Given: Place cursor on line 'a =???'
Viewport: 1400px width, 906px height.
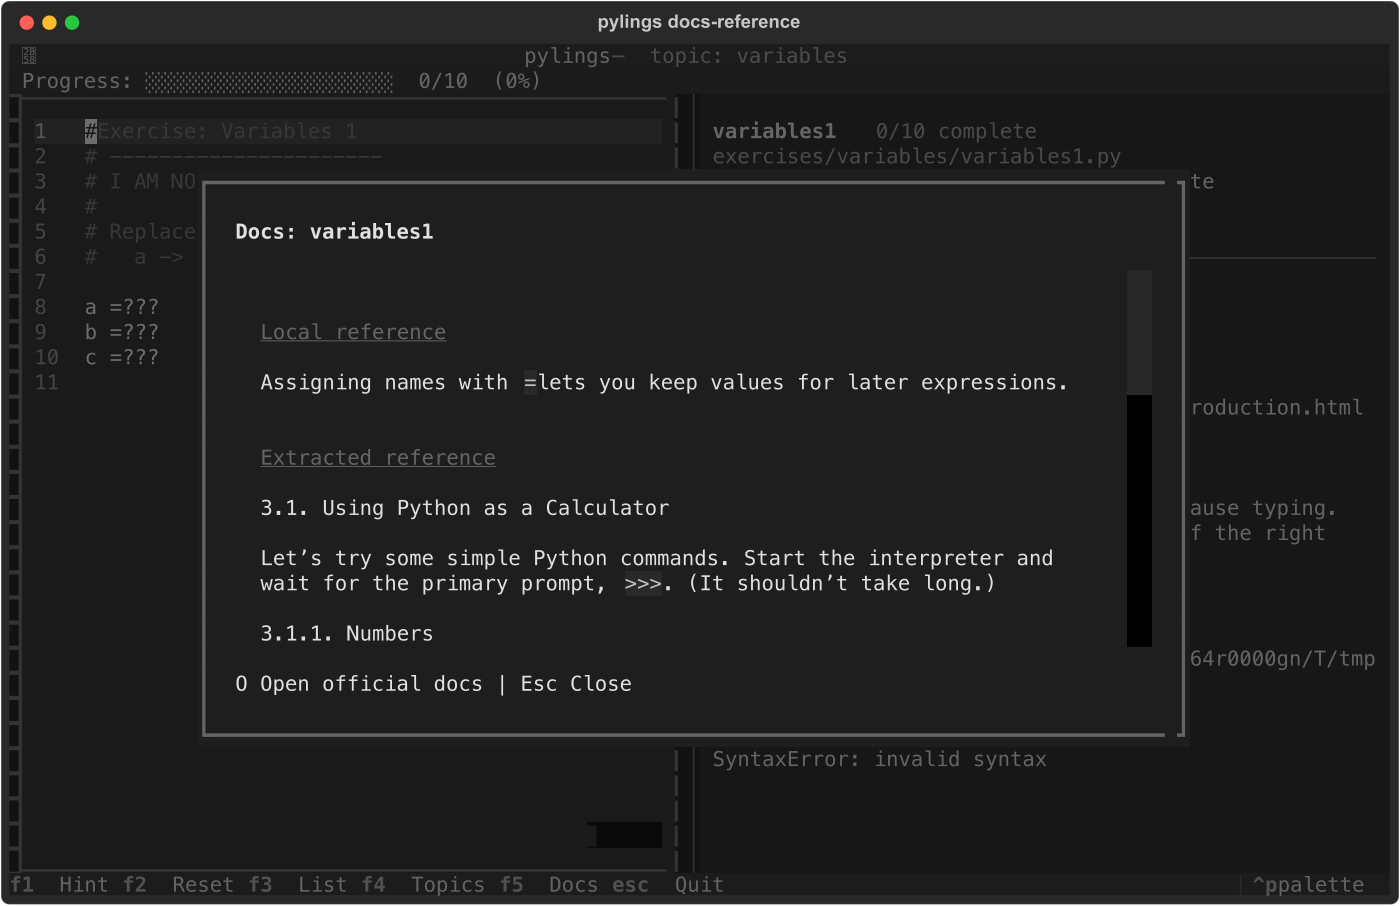Looking at the screenshot, I should [122, 307].
